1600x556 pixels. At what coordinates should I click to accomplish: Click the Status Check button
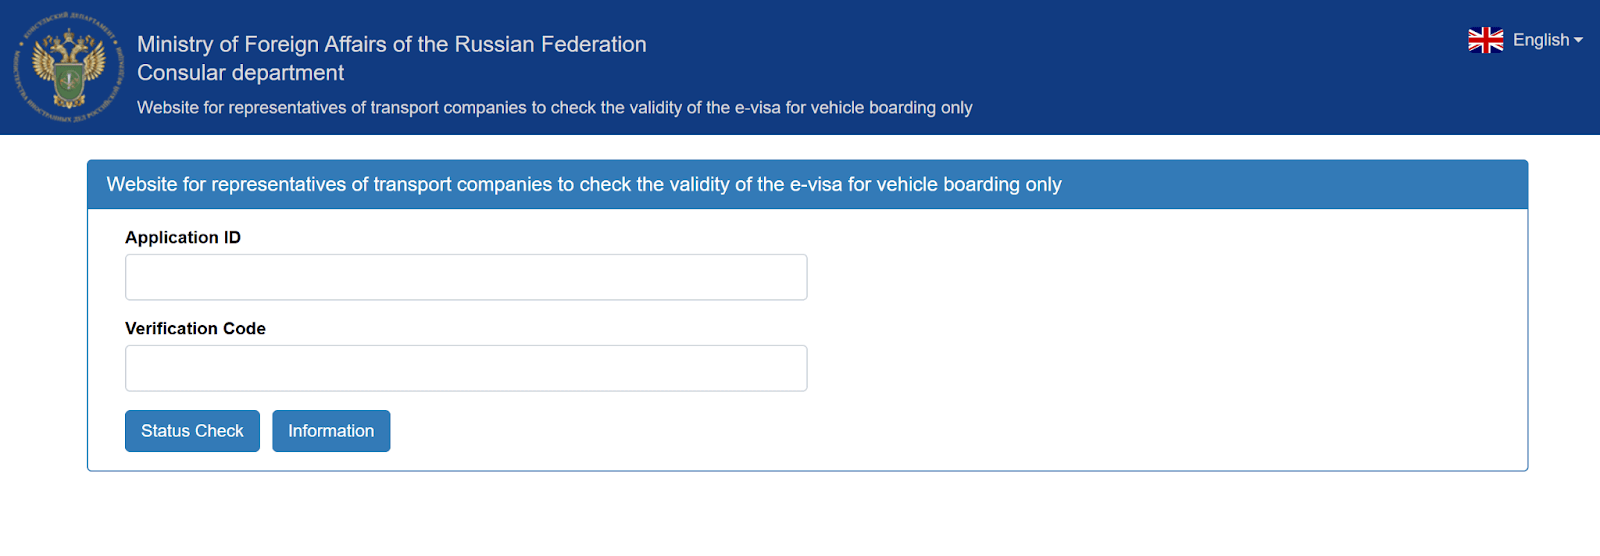pos(192,431)
